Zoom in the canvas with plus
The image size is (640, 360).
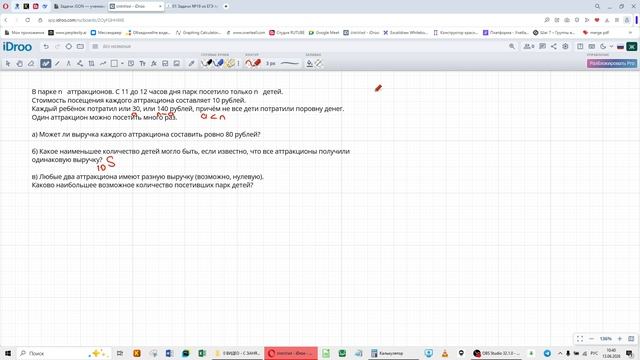click(x=620, y=339)
